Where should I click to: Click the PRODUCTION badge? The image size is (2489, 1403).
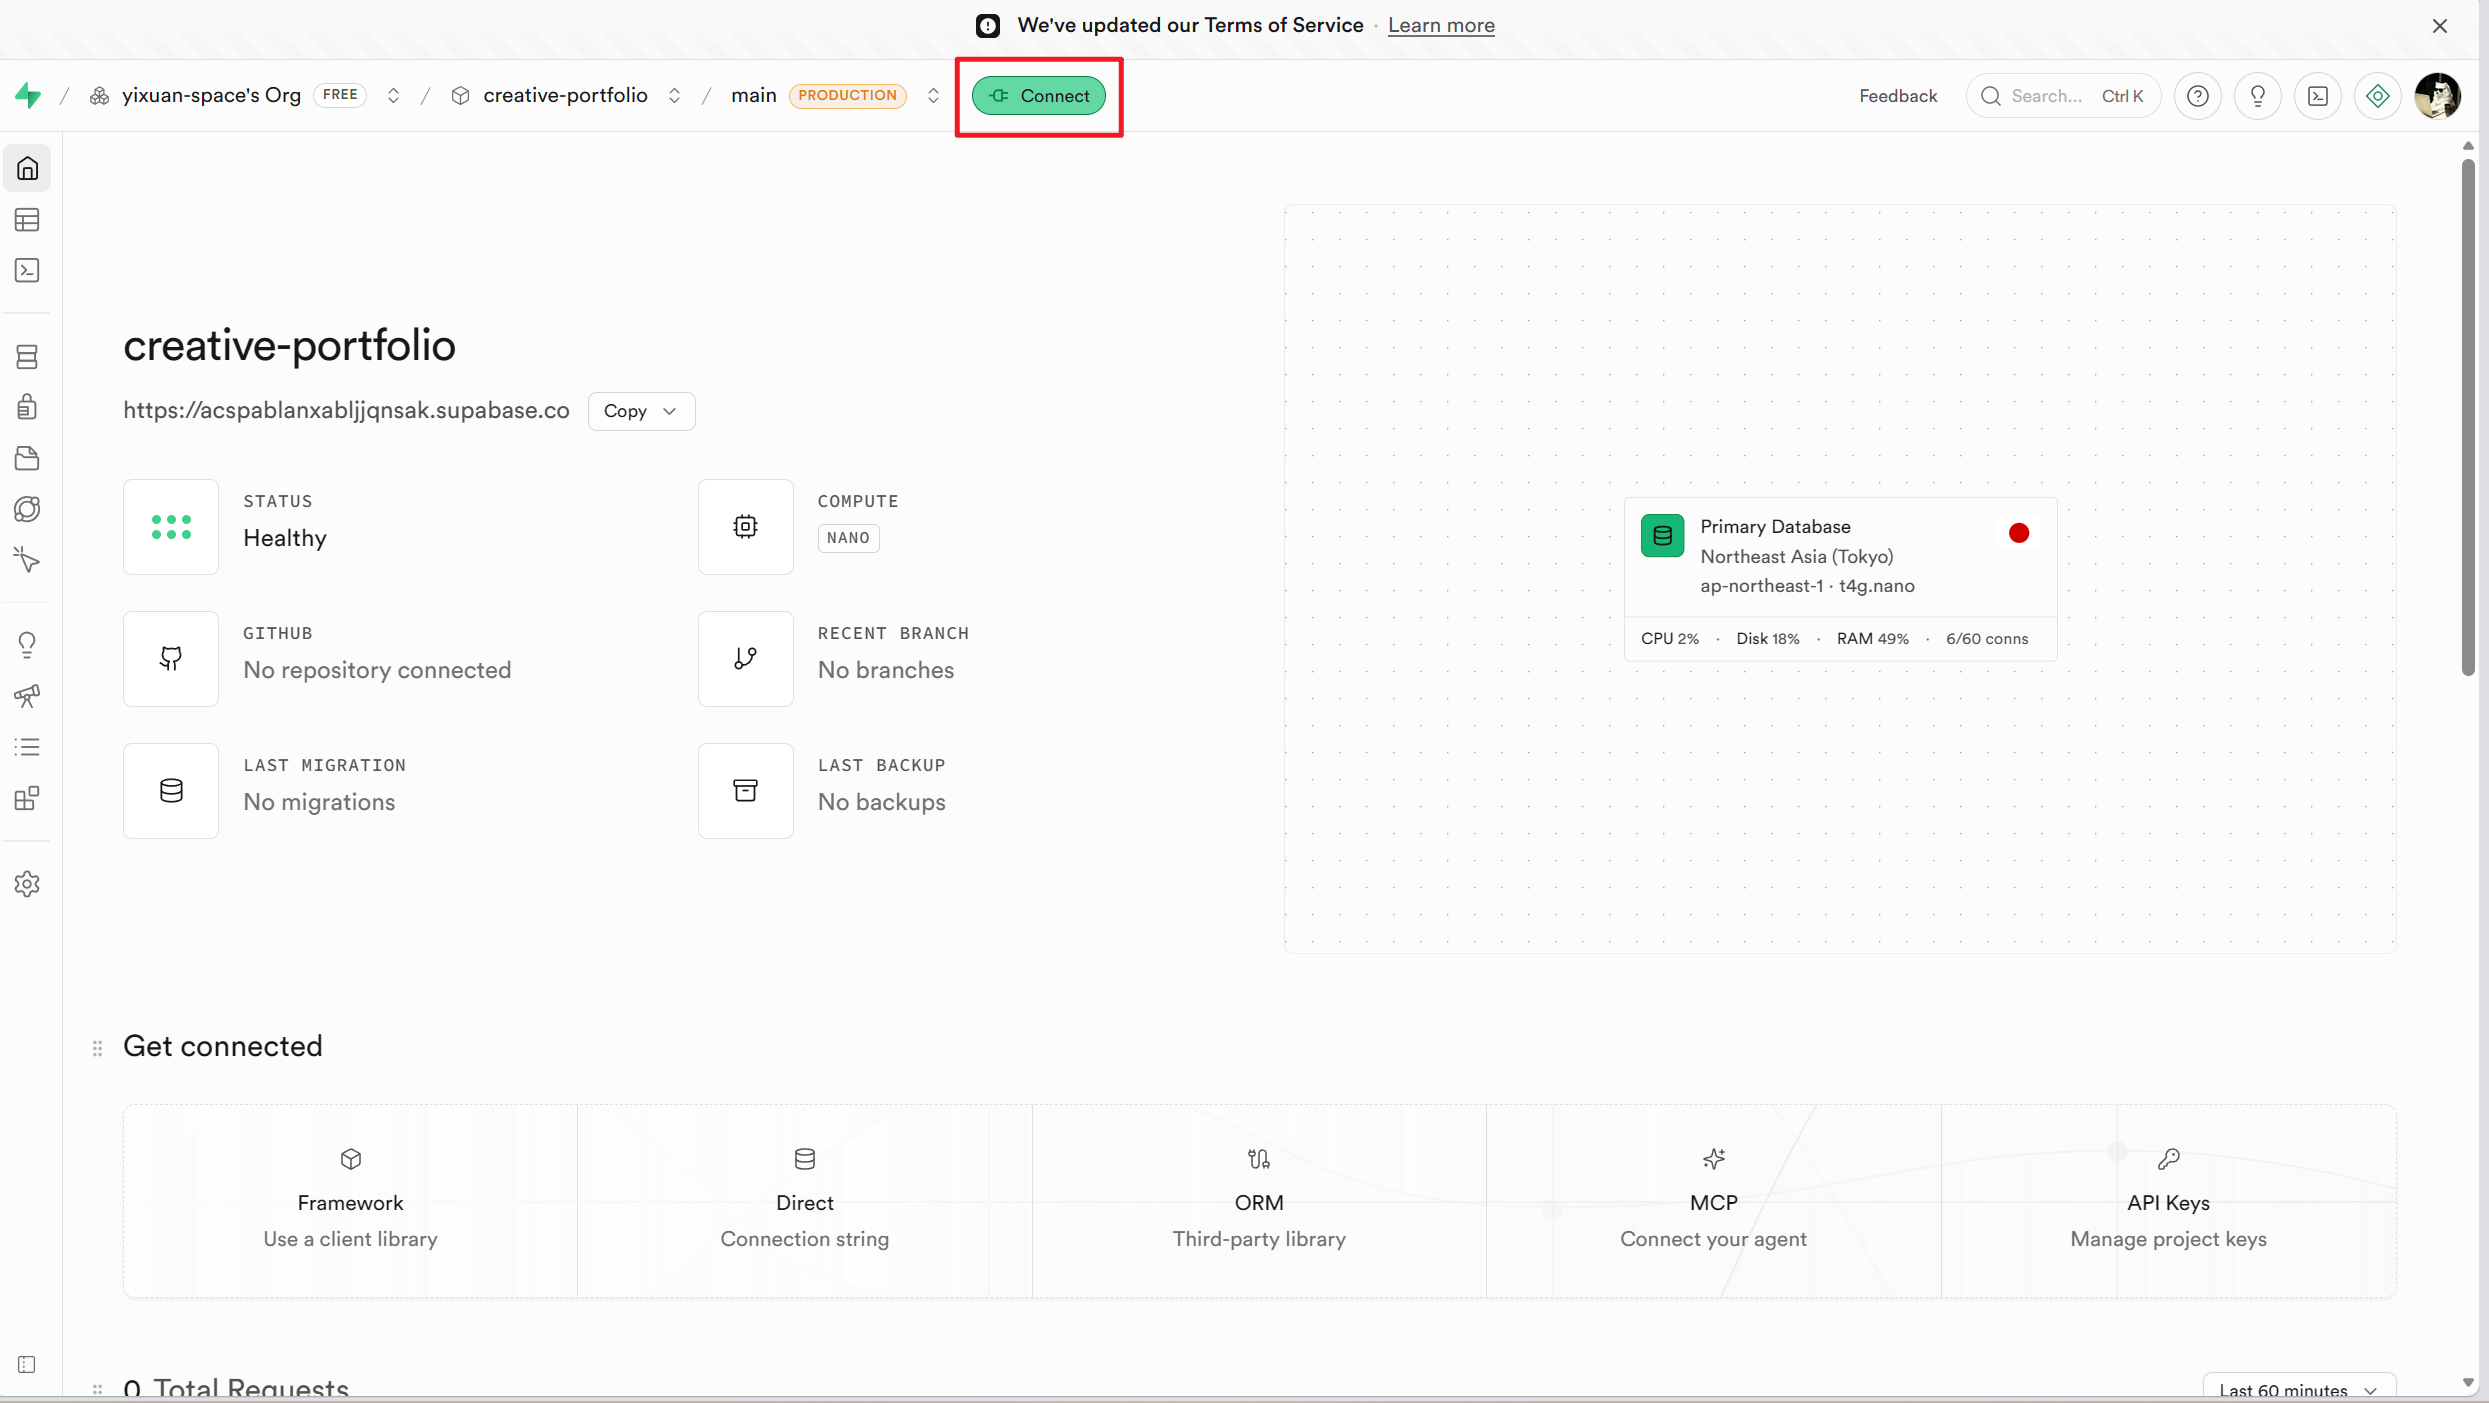(x=847, y=95)
